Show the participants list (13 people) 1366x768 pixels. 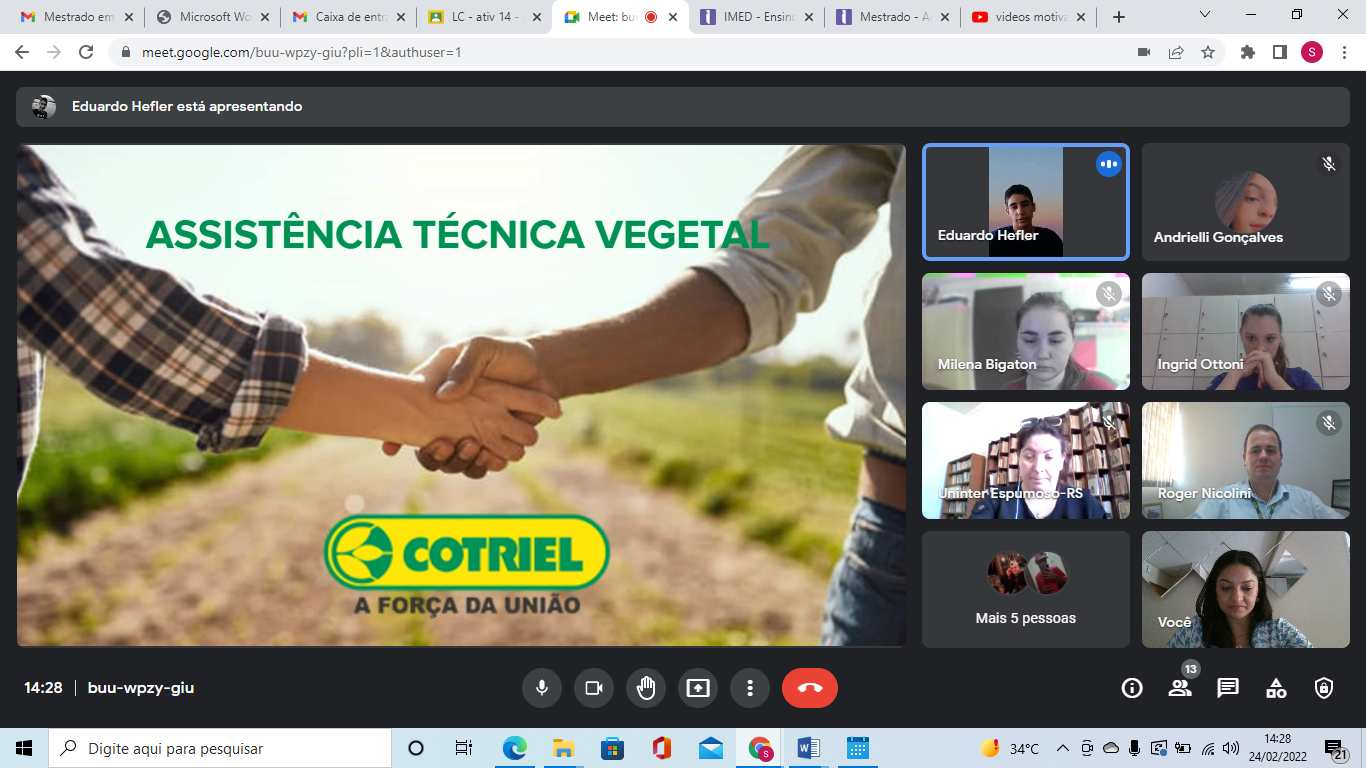point(1180,688)
